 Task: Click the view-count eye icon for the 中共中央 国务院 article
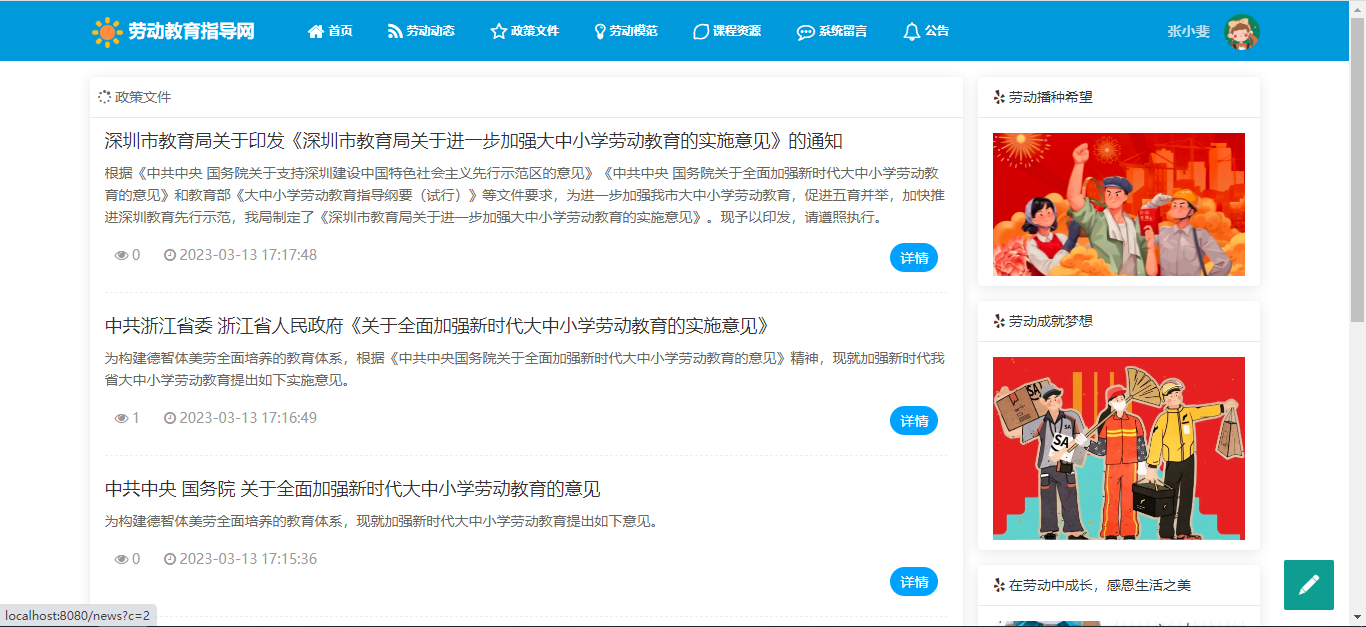point(122,559)
